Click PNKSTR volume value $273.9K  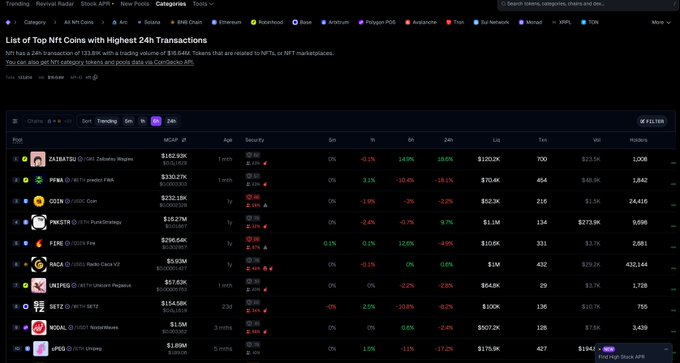tap(589, 222)
